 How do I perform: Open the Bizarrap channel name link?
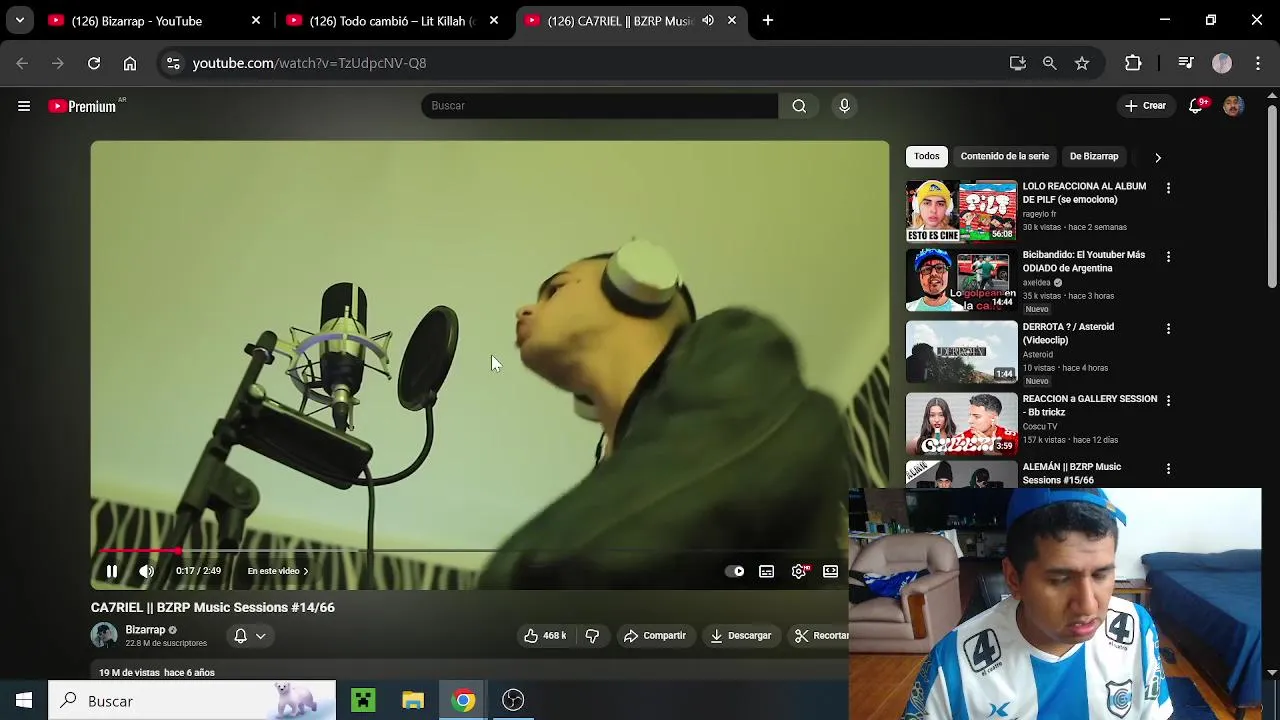(x=145, y=630)
